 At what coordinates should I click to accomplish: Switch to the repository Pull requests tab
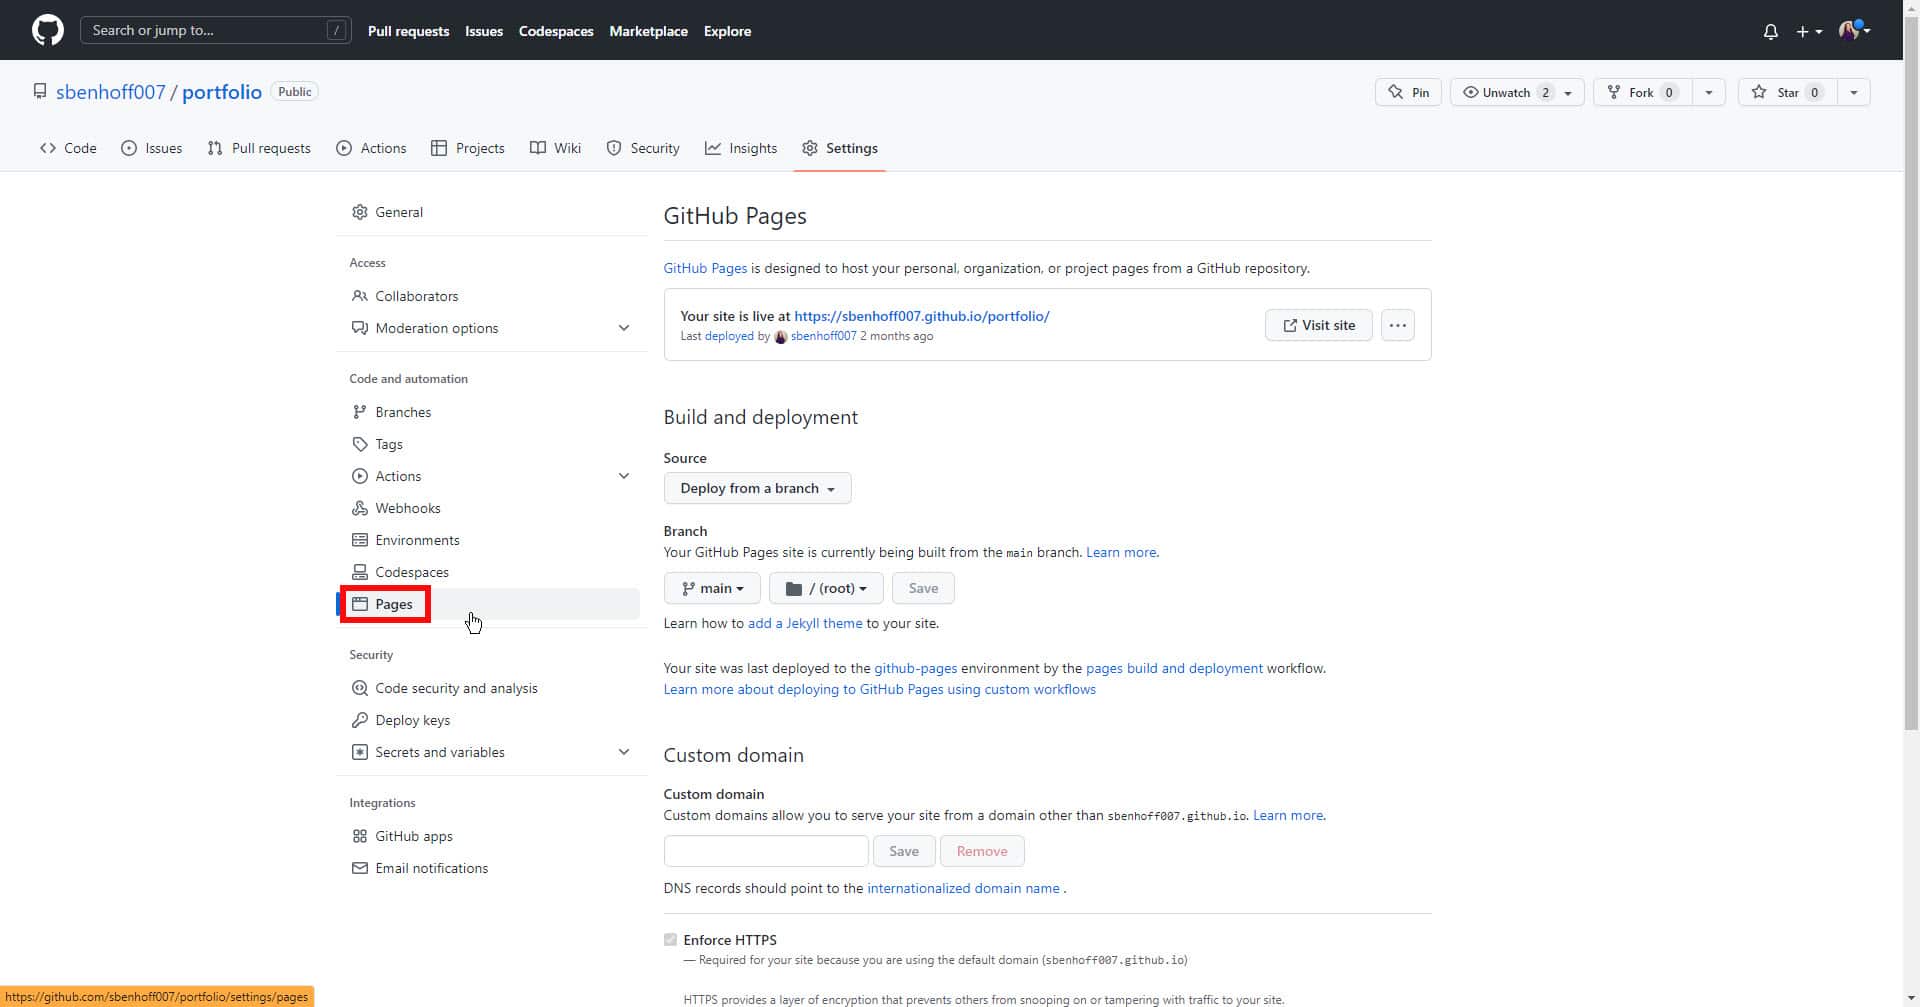coord(259,148)
